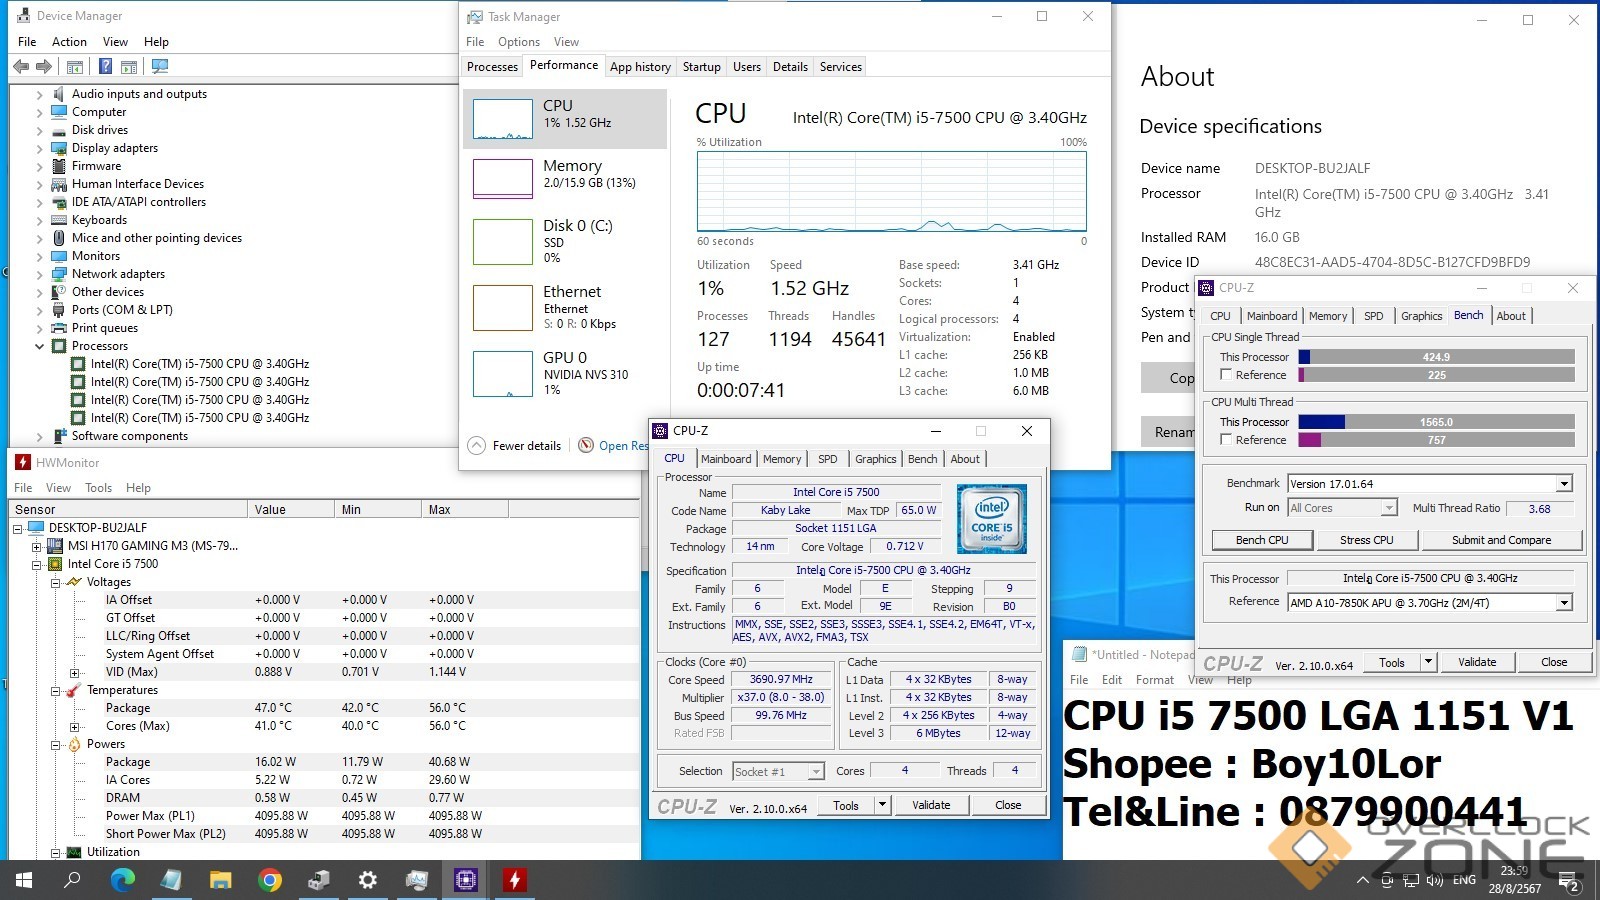The height and width of the screenshot is (900, 1600).
Task: Select the Memory graph thumbnail in Task Manager
Action: [502, 178]
